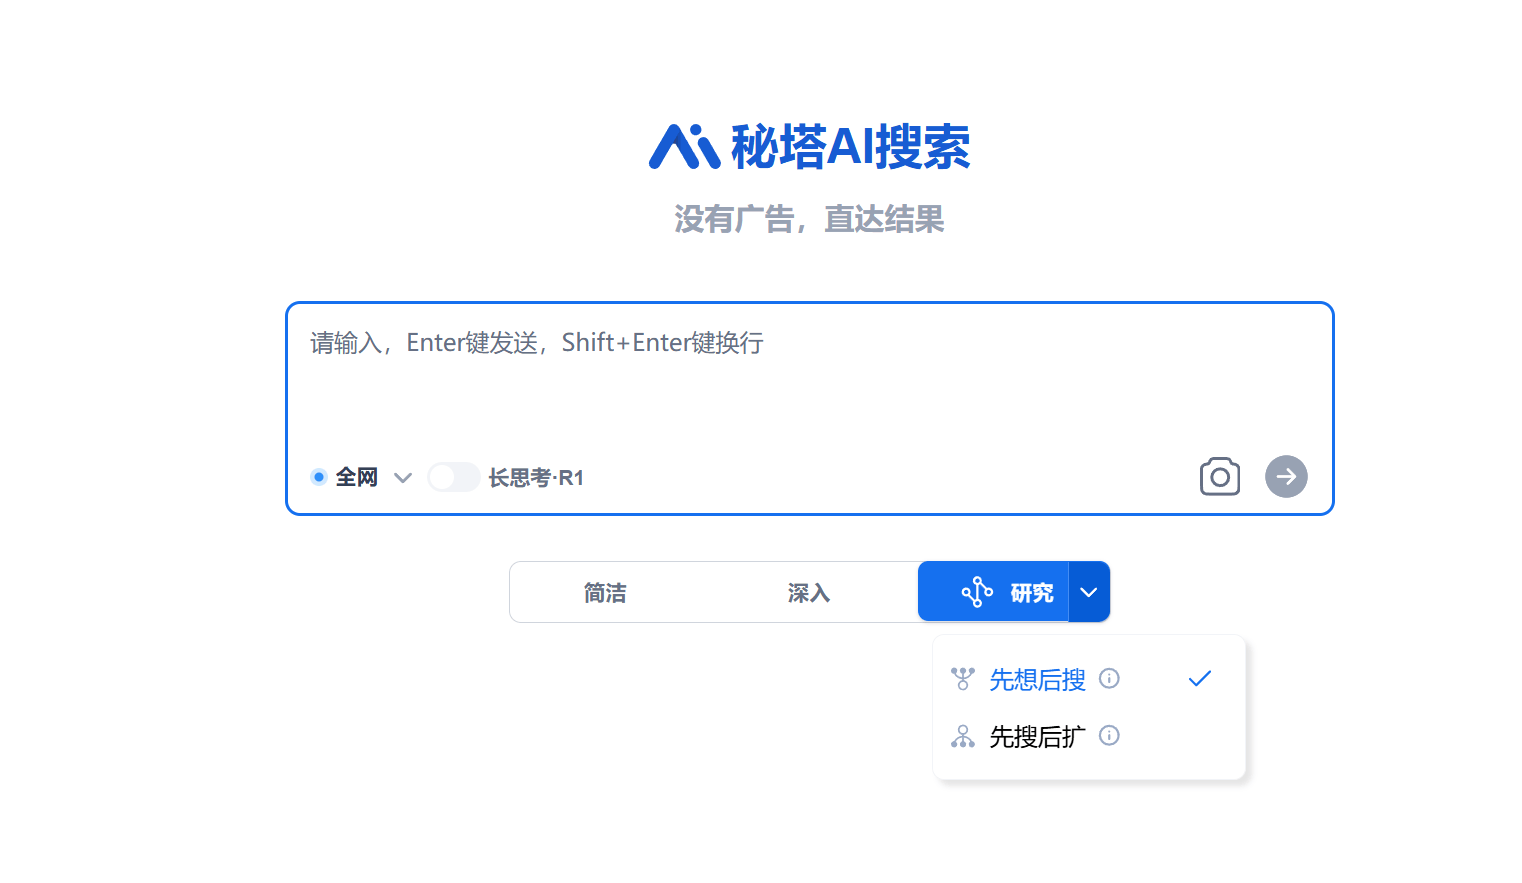The width and height of the screenshot is (1522, 883).
Task: Switch to 简洁 mode tab
Action: click(605, 593)
